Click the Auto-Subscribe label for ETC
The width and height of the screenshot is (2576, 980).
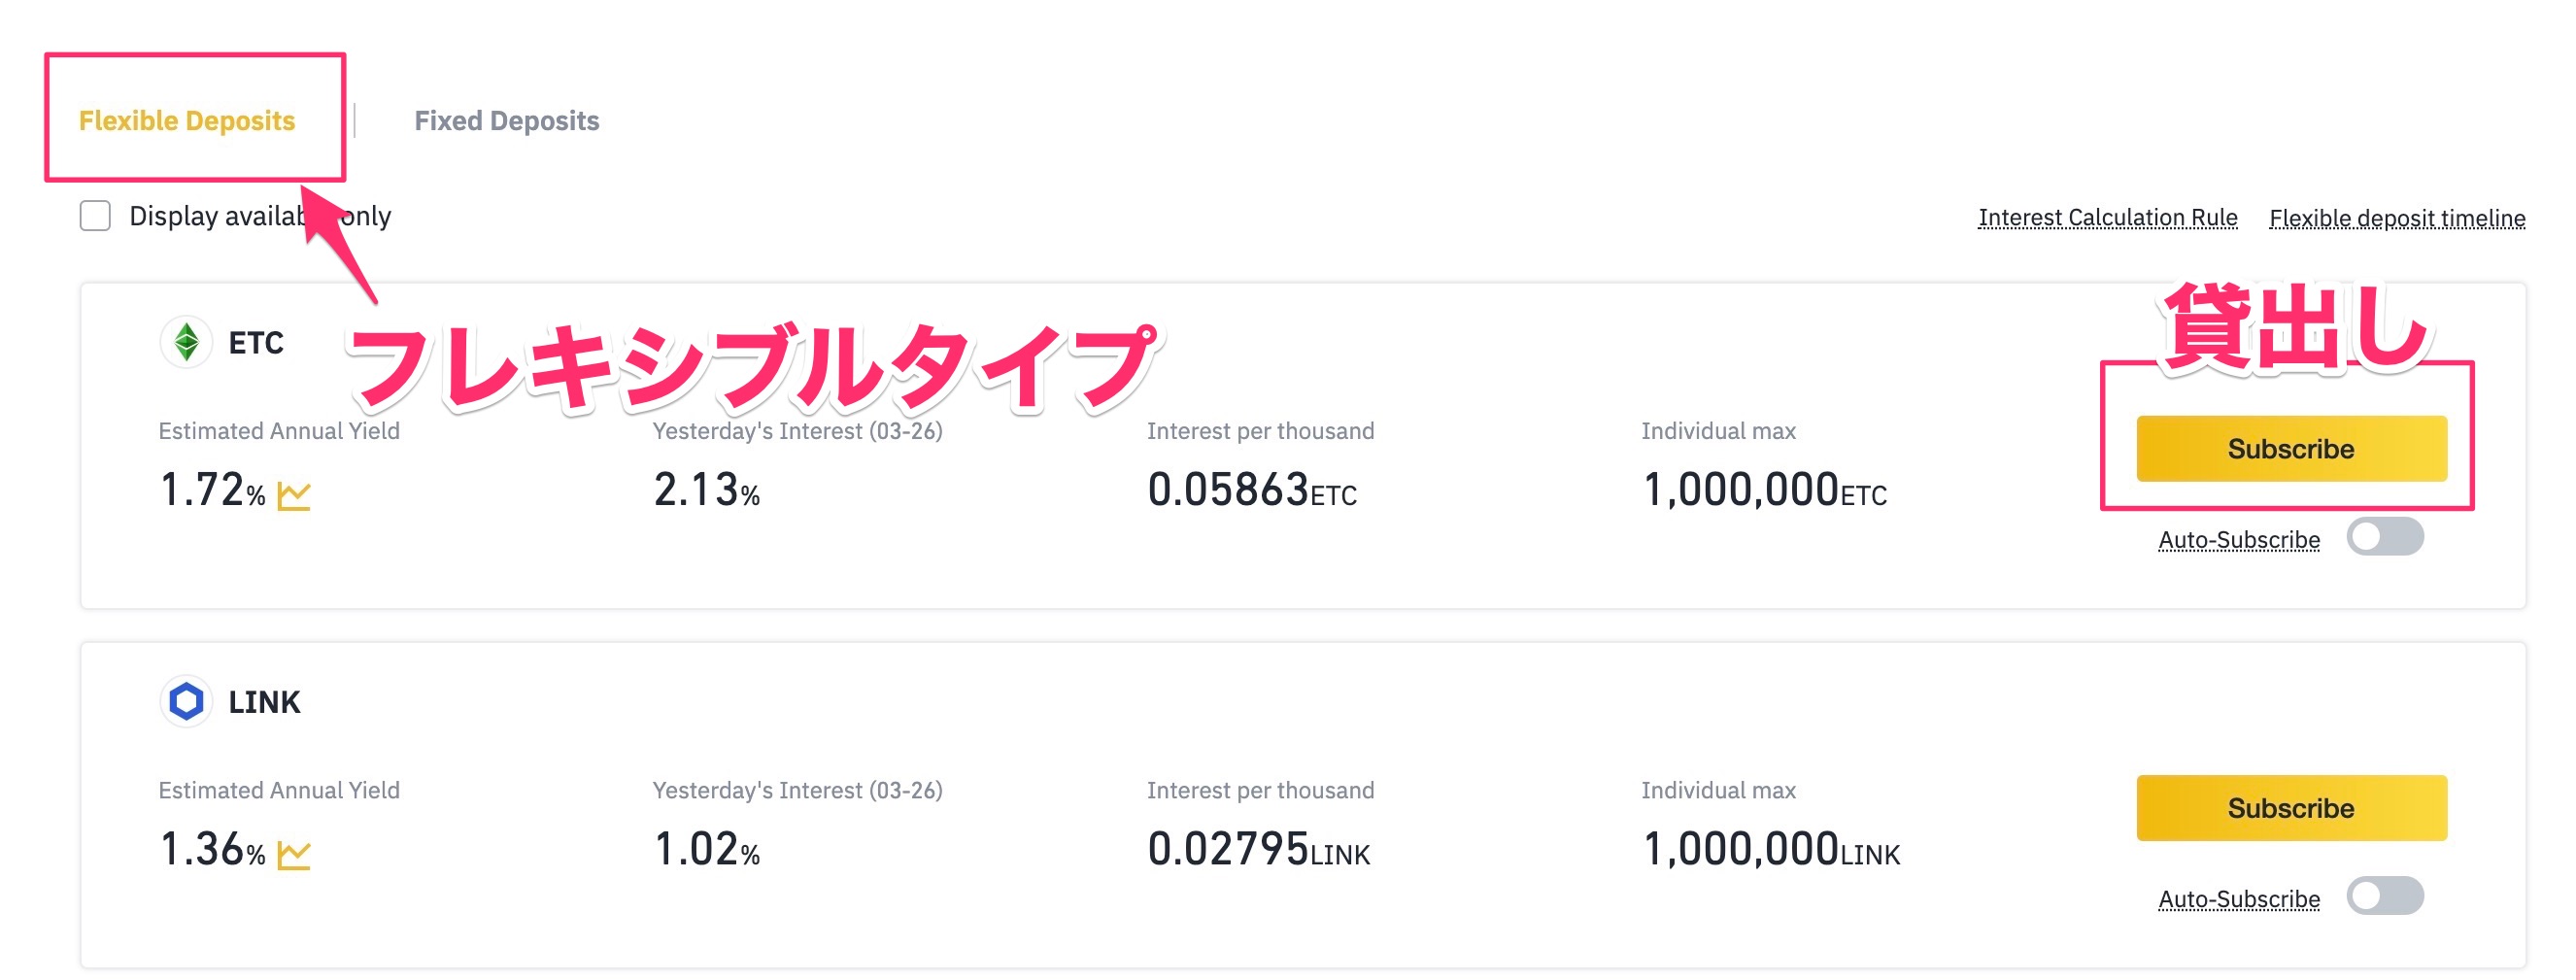coord(2238,540)
